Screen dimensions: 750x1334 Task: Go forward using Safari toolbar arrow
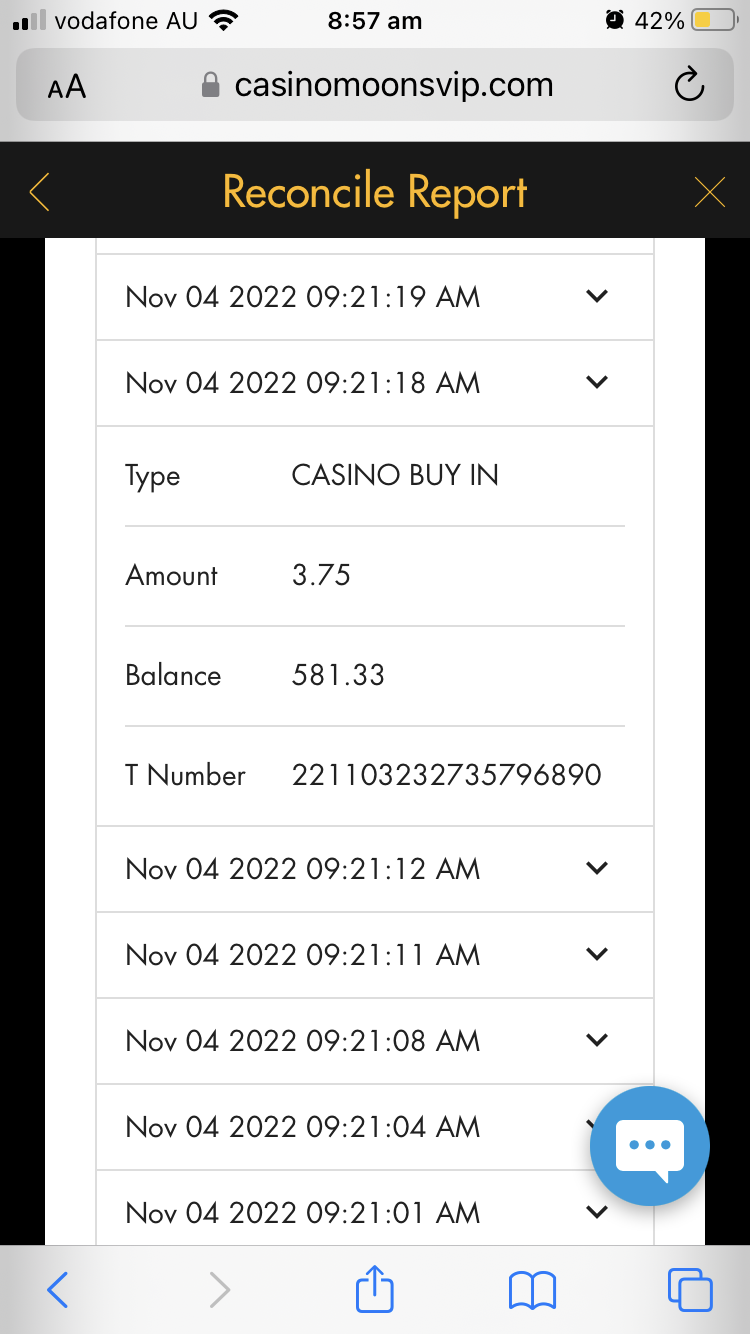pos(219,1289)
